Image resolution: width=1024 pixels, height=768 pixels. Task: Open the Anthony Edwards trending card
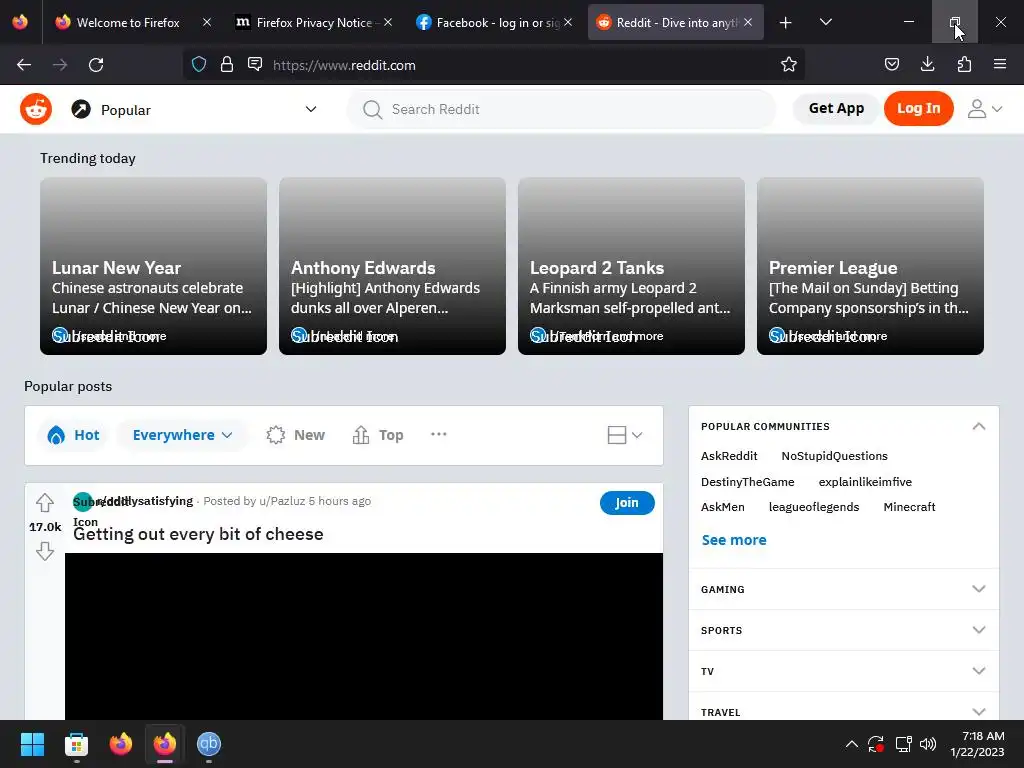[392, 266]
